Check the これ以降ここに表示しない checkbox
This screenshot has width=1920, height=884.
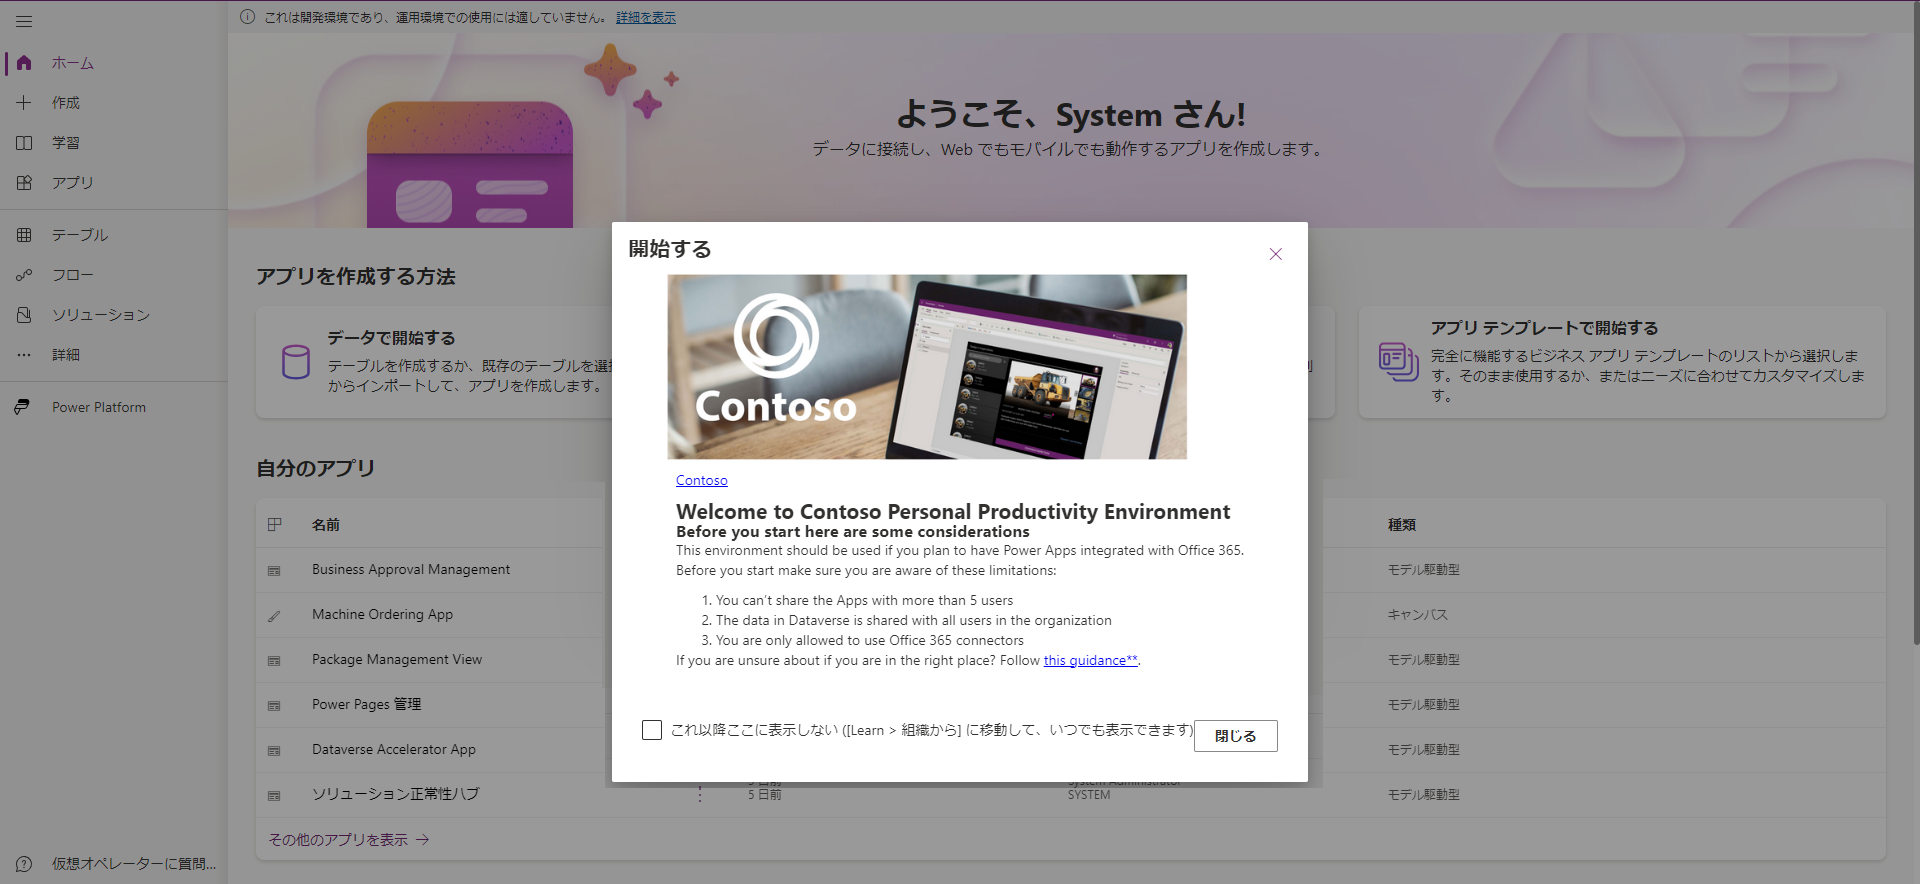click(x=652, y=730)
